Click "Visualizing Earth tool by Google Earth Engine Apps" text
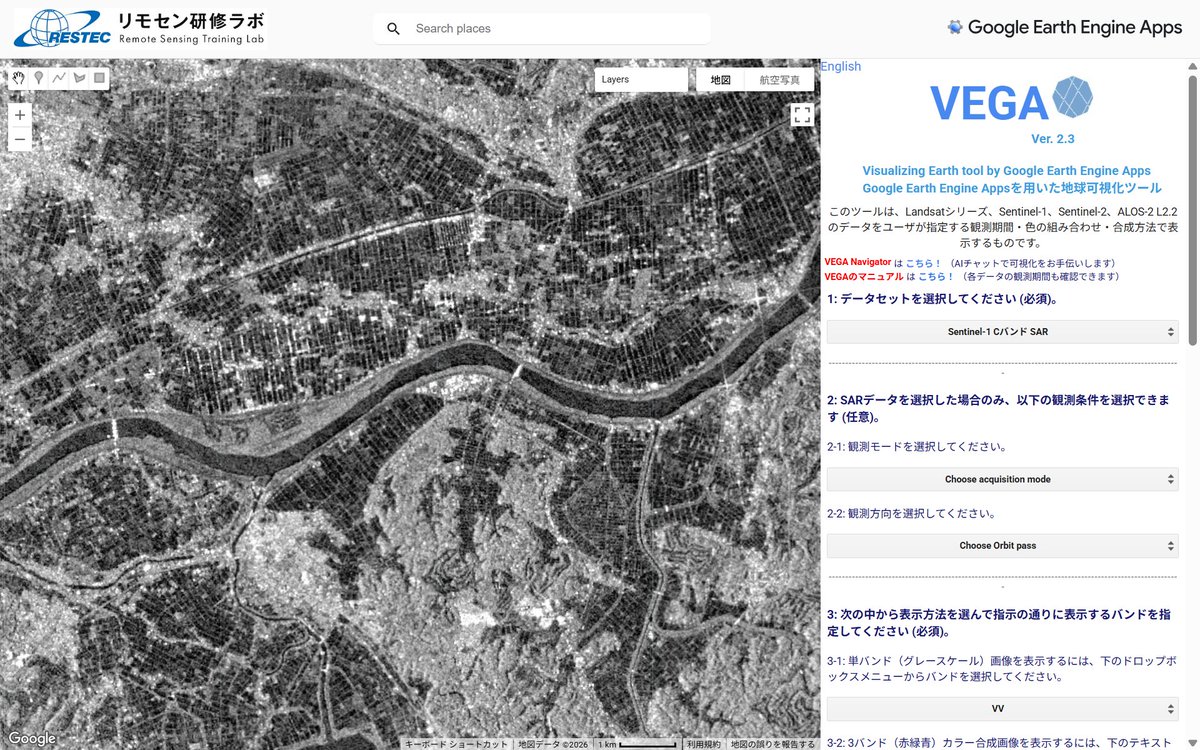The image size is (1200, 750). pyautogui.click(x=1006, y=171)
